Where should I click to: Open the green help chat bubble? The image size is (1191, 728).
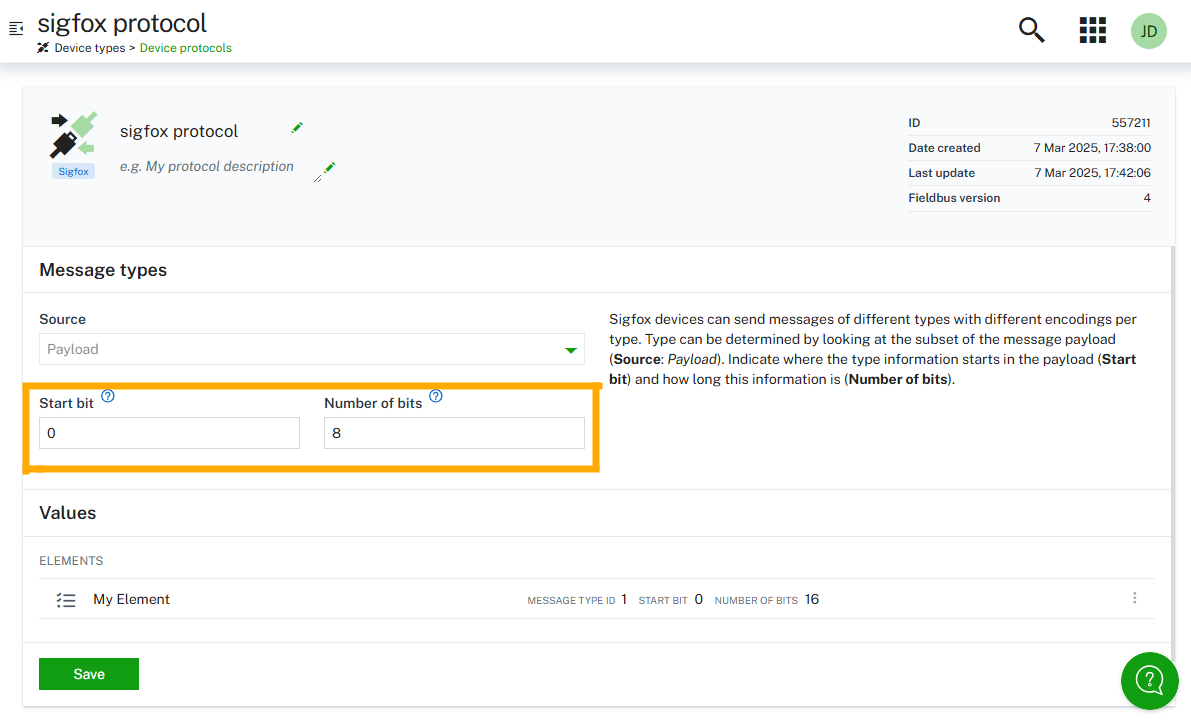(1149, 680)
